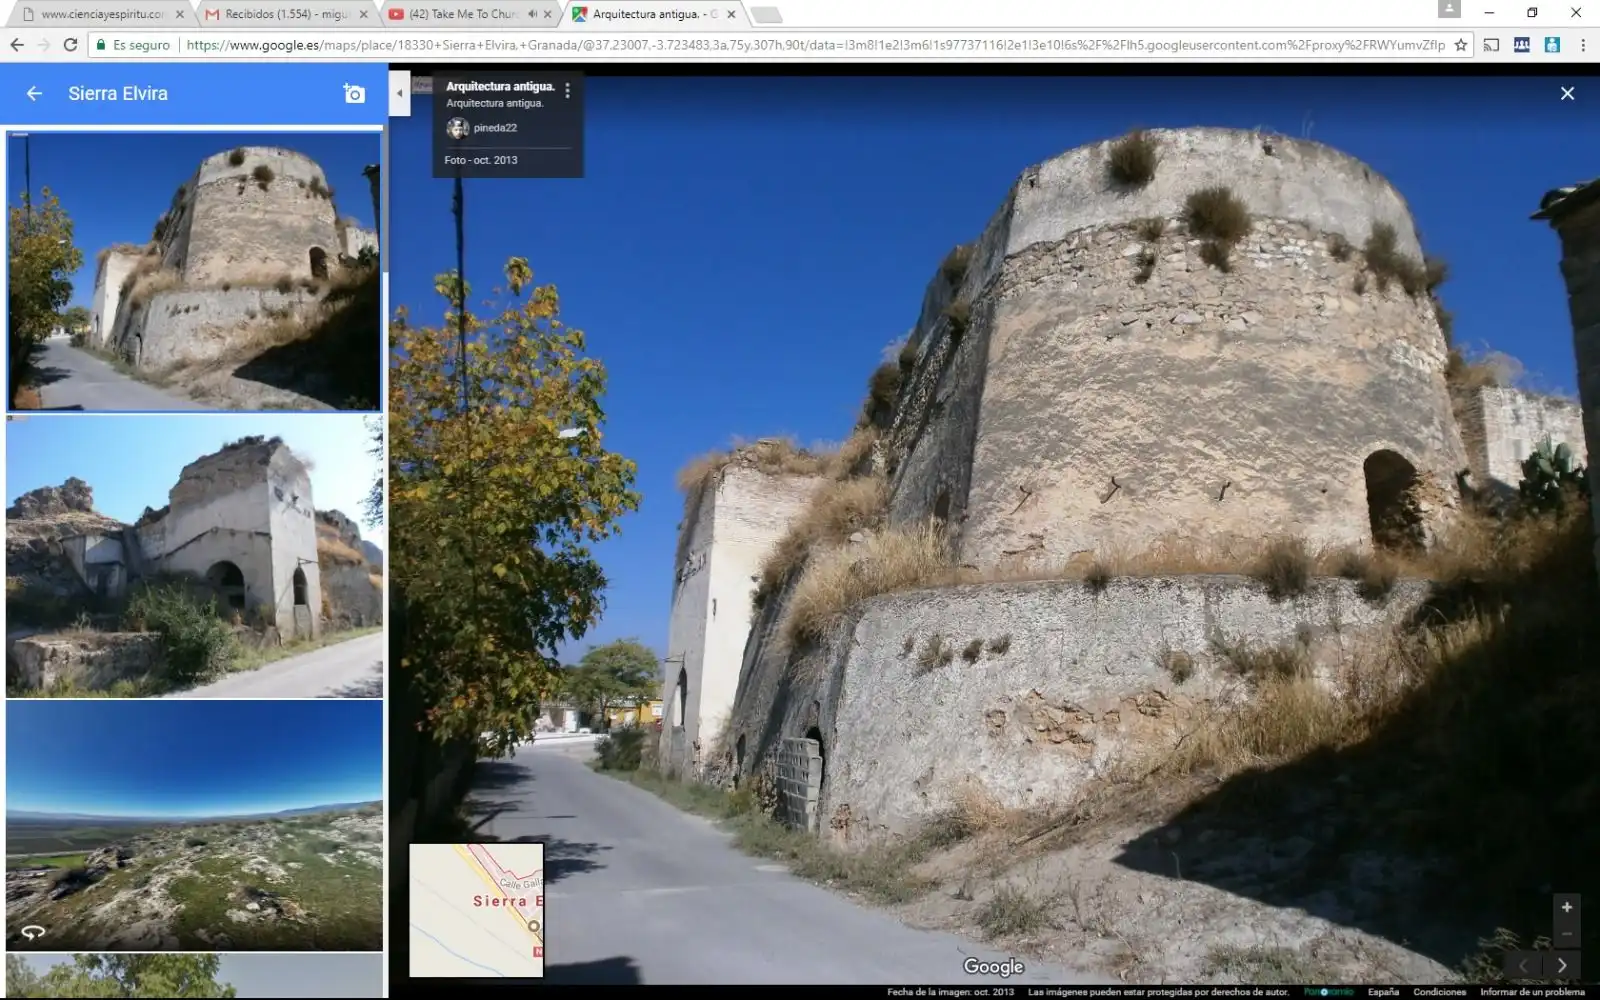The image size is (1600, 1000).
Task: Click the España footer link
Action: [1383, 992]
